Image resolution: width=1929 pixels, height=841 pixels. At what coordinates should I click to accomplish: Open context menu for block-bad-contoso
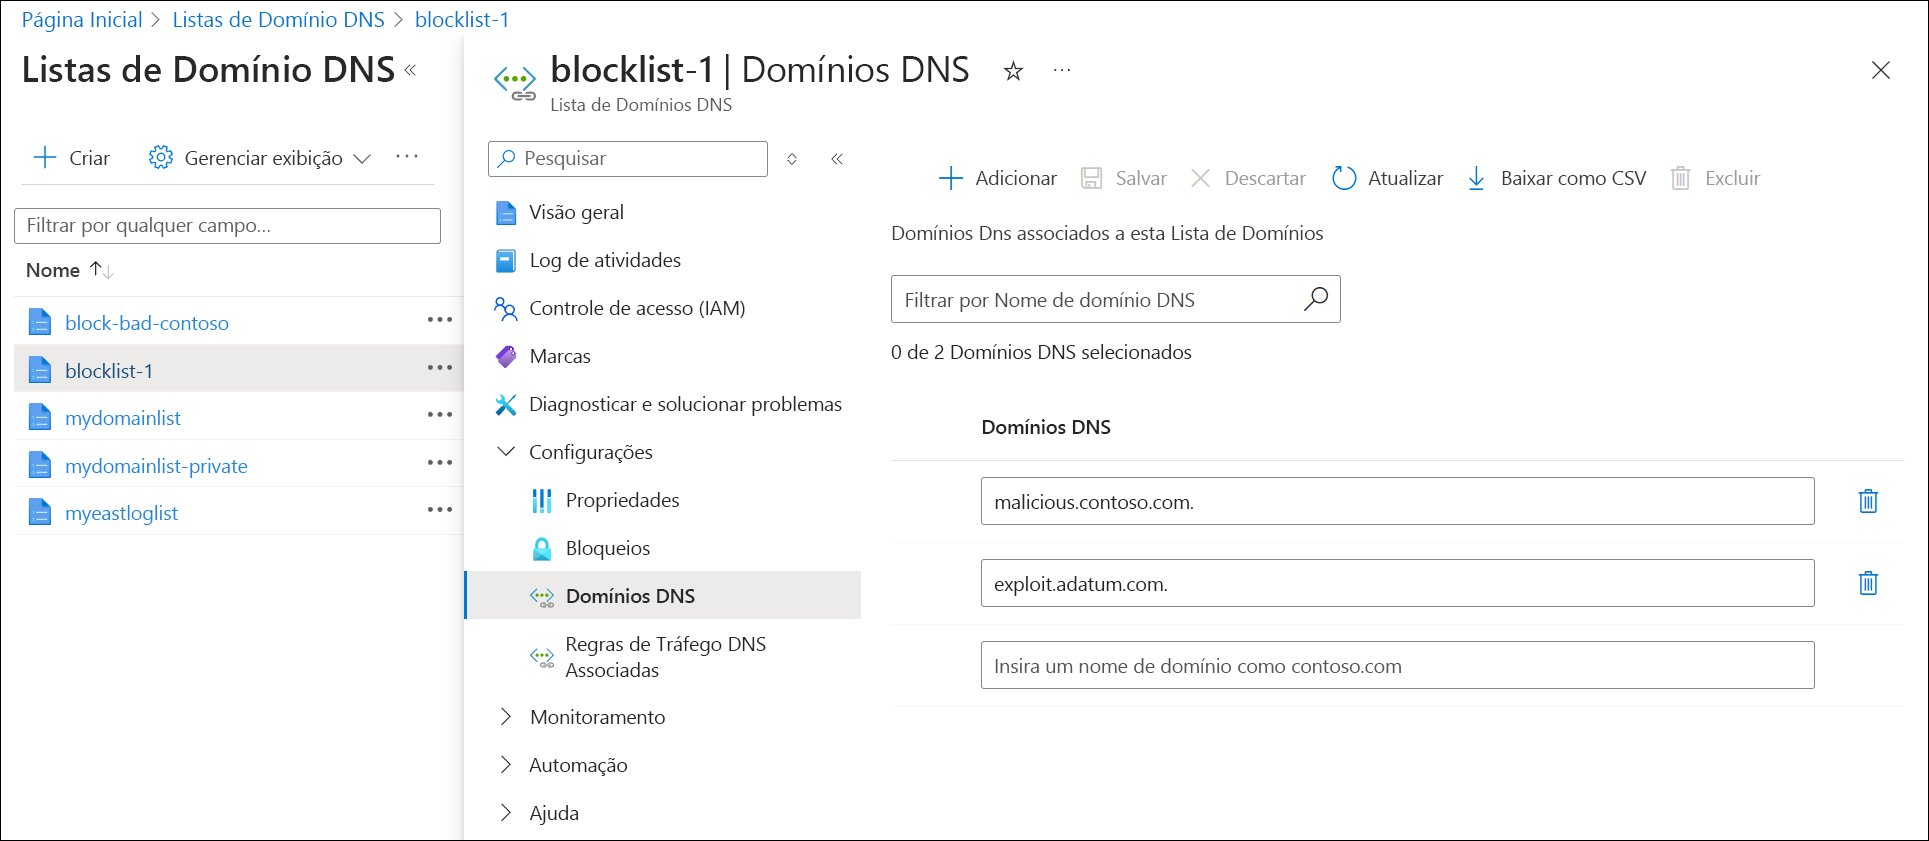tap(440, 320)
